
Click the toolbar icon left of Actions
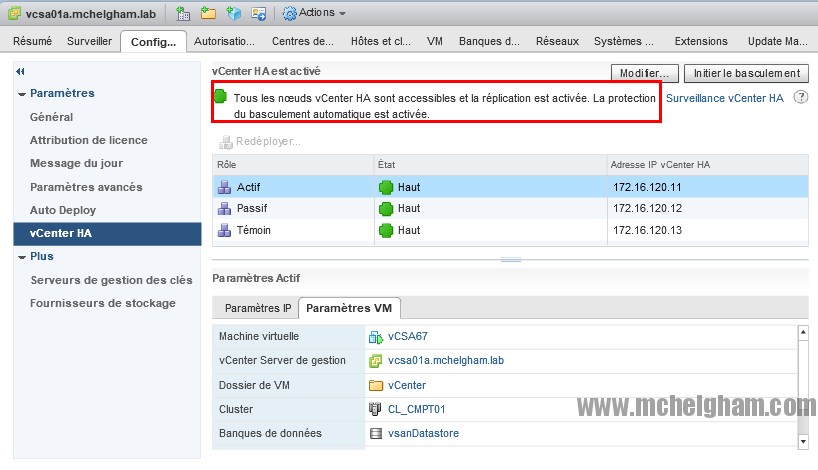coord(259,14)
